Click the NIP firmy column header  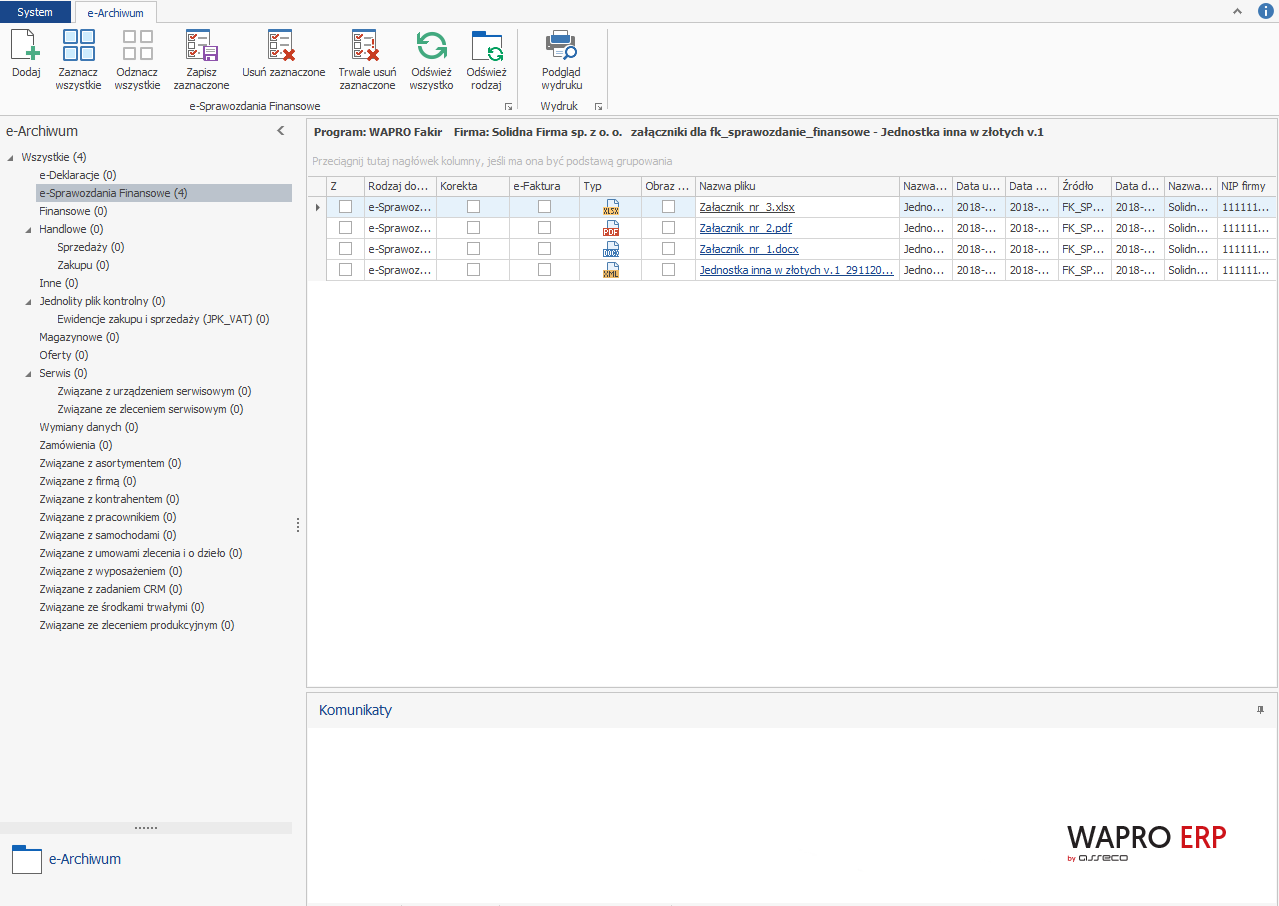pos(1246,186)
